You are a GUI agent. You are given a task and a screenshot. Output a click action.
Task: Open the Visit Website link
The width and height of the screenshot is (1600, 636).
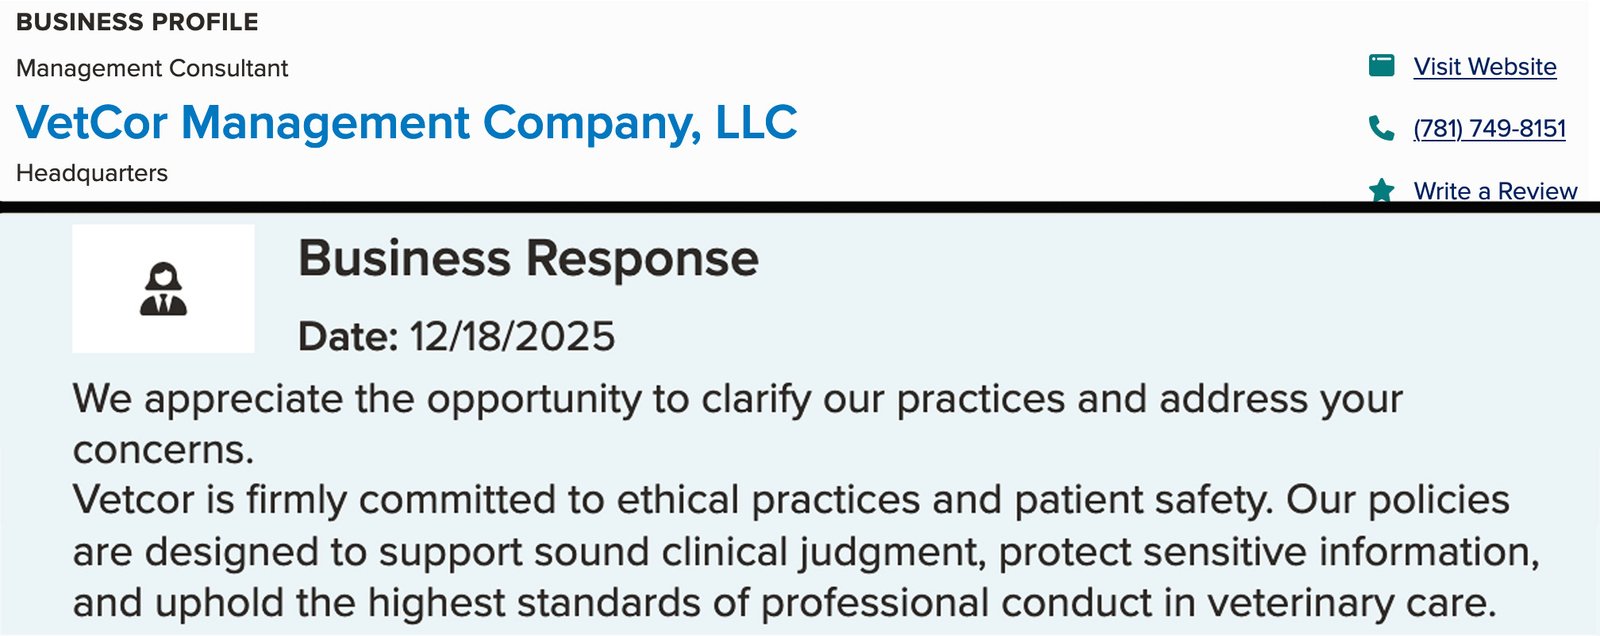click(x=1484, y=67)
